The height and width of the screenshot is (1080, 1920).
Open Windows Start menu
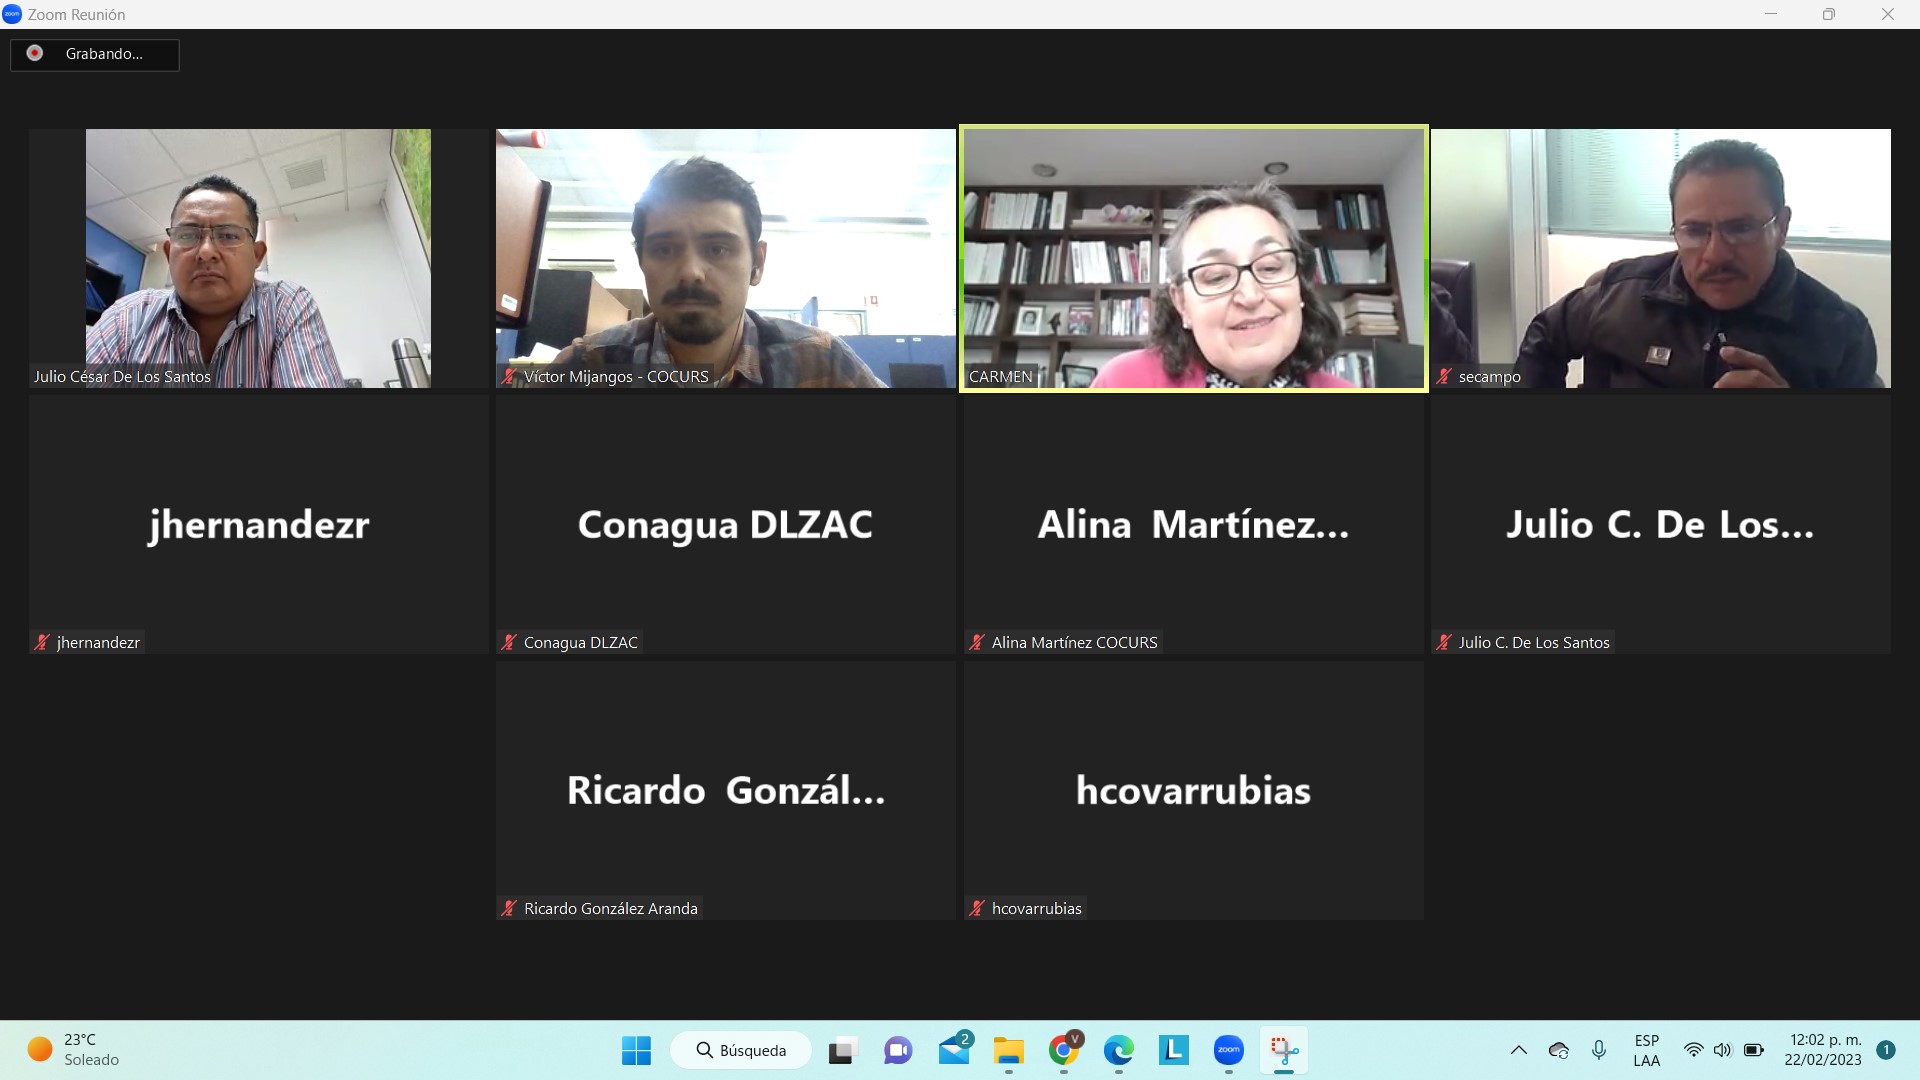[636, 1050]
